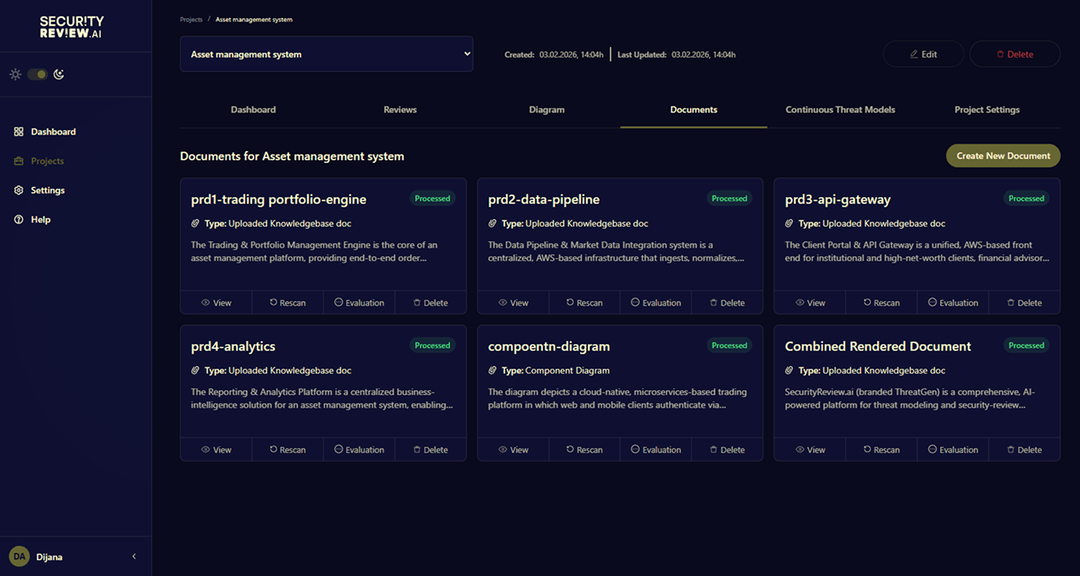The width and height of the screenshot is (1080, 576).
Task: Rescan the Combined Rendered Document
Action: click(882, 449)
